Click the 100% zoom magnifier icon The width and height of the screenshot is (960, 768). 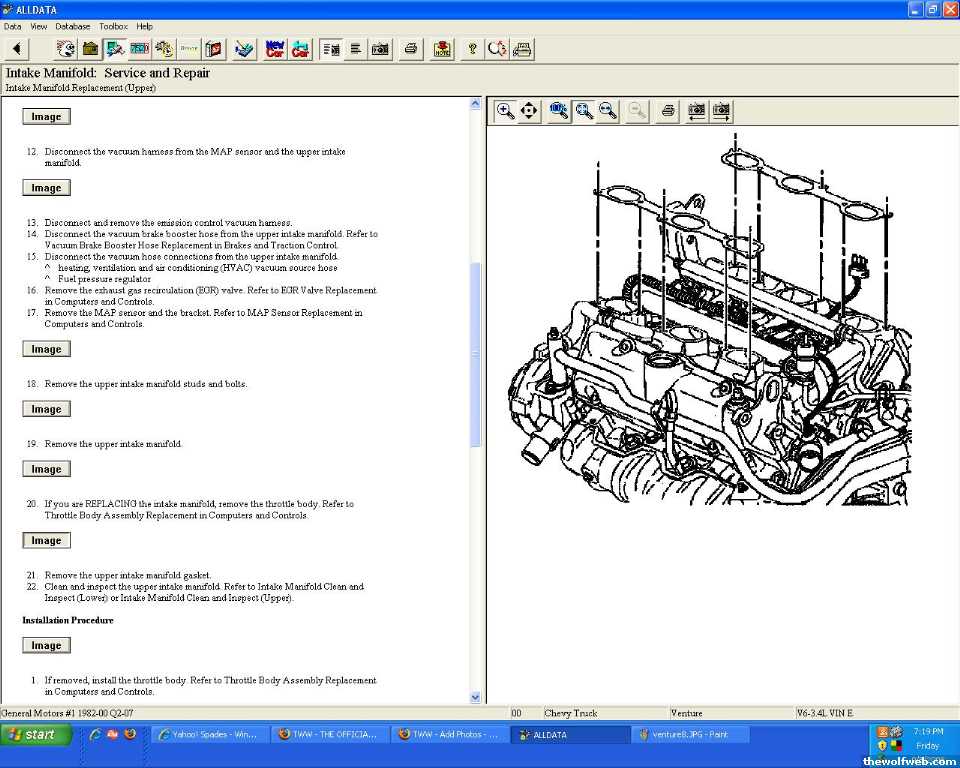559,111
